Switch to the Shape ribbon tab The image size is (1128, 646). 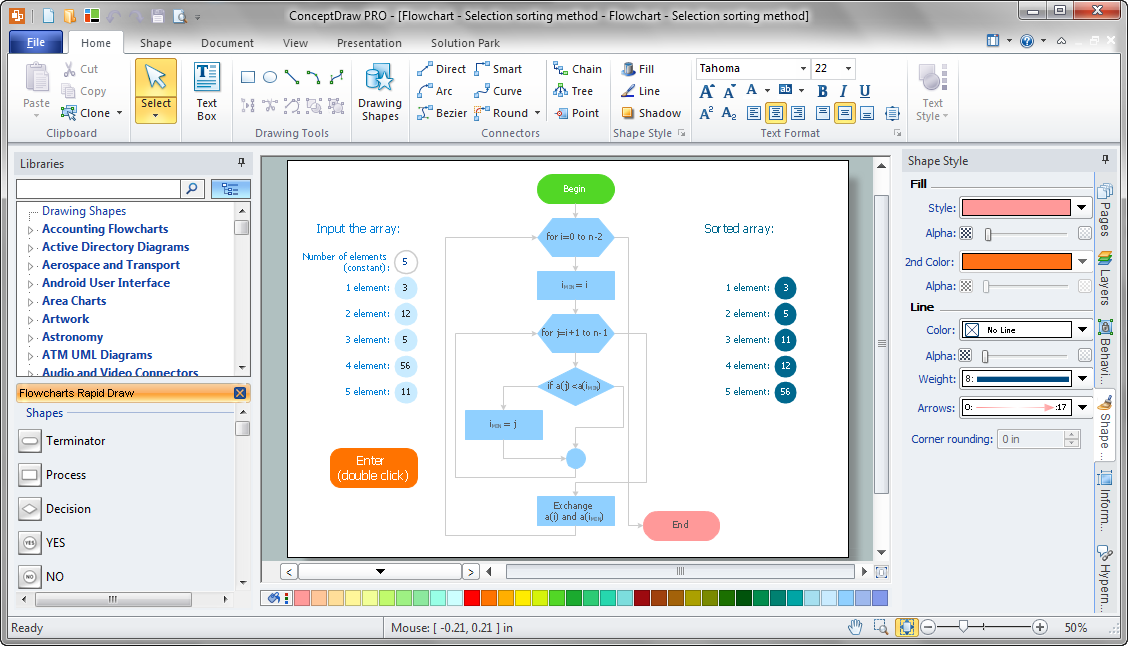(155, 43)
